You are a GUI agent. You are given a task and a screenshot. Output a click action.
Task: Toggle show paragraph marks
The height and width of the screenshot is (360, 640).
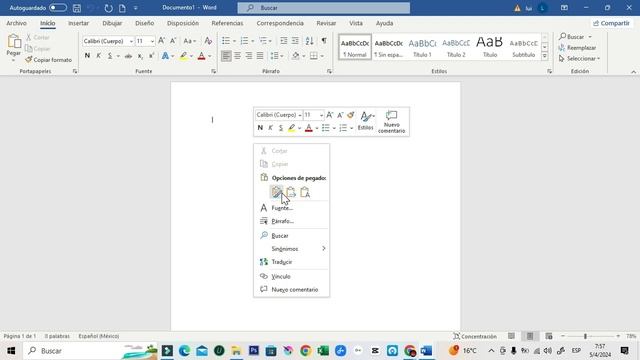pos(324,41)
